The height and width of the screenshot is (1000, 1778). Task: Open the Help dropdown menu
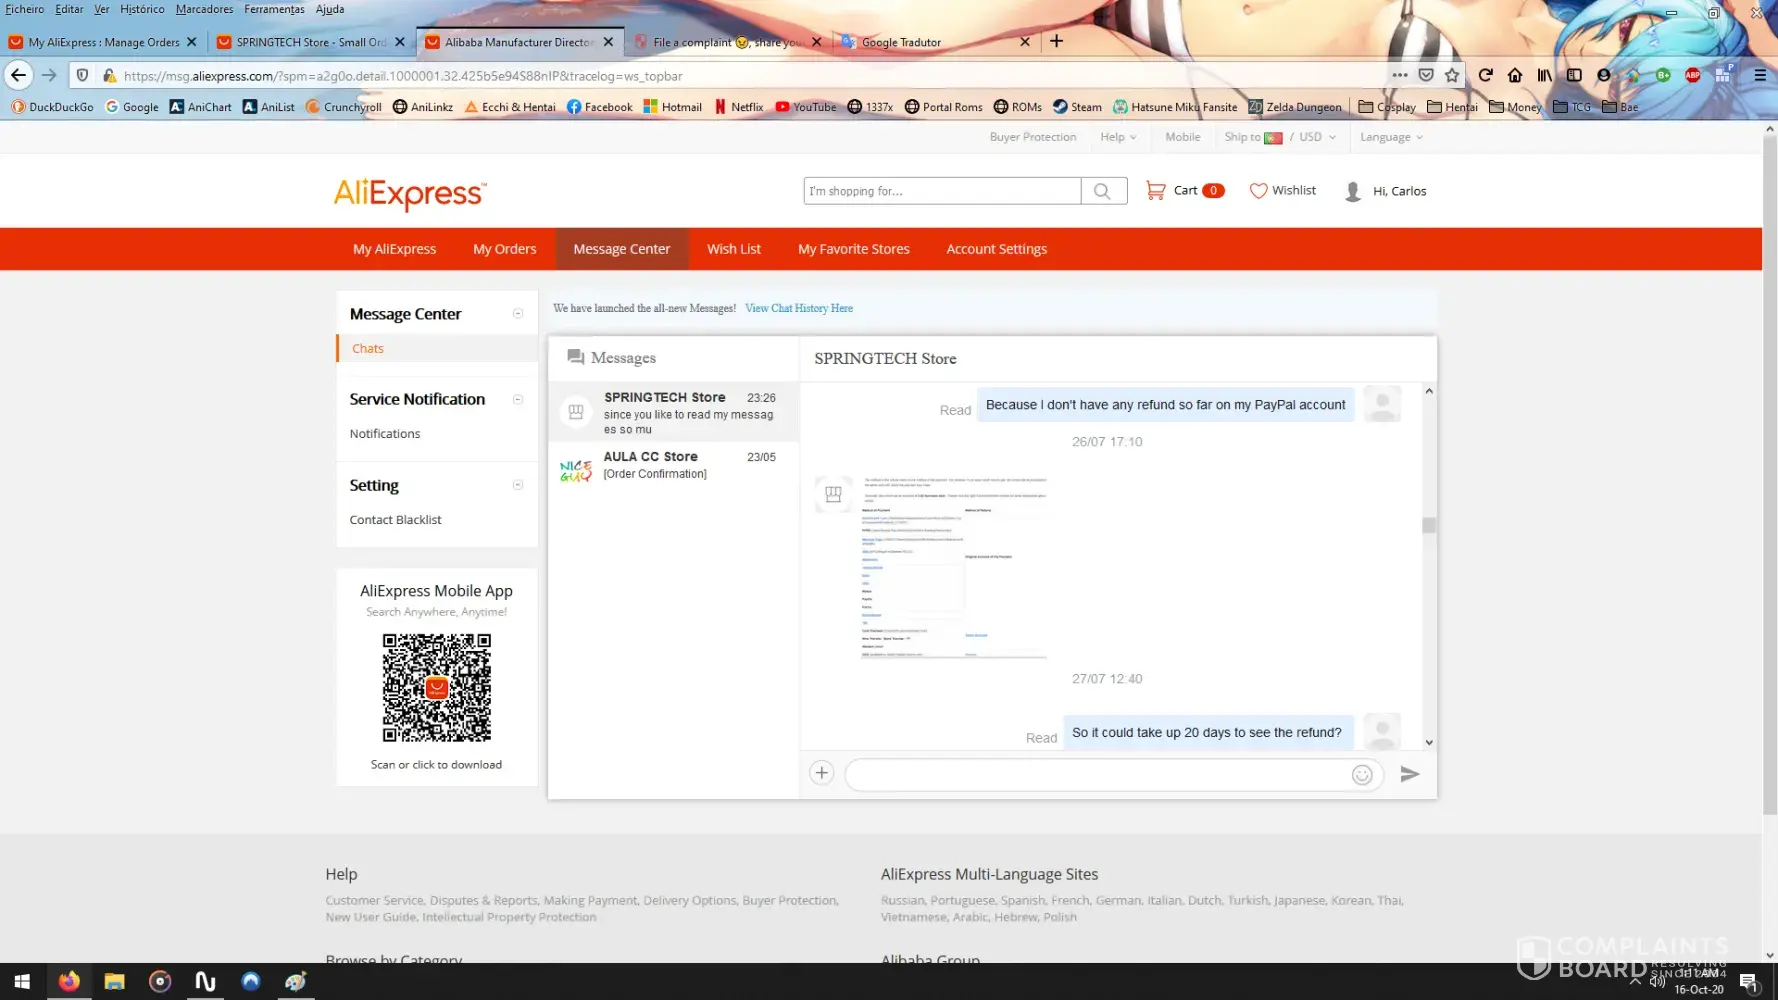click(1118, 137)
